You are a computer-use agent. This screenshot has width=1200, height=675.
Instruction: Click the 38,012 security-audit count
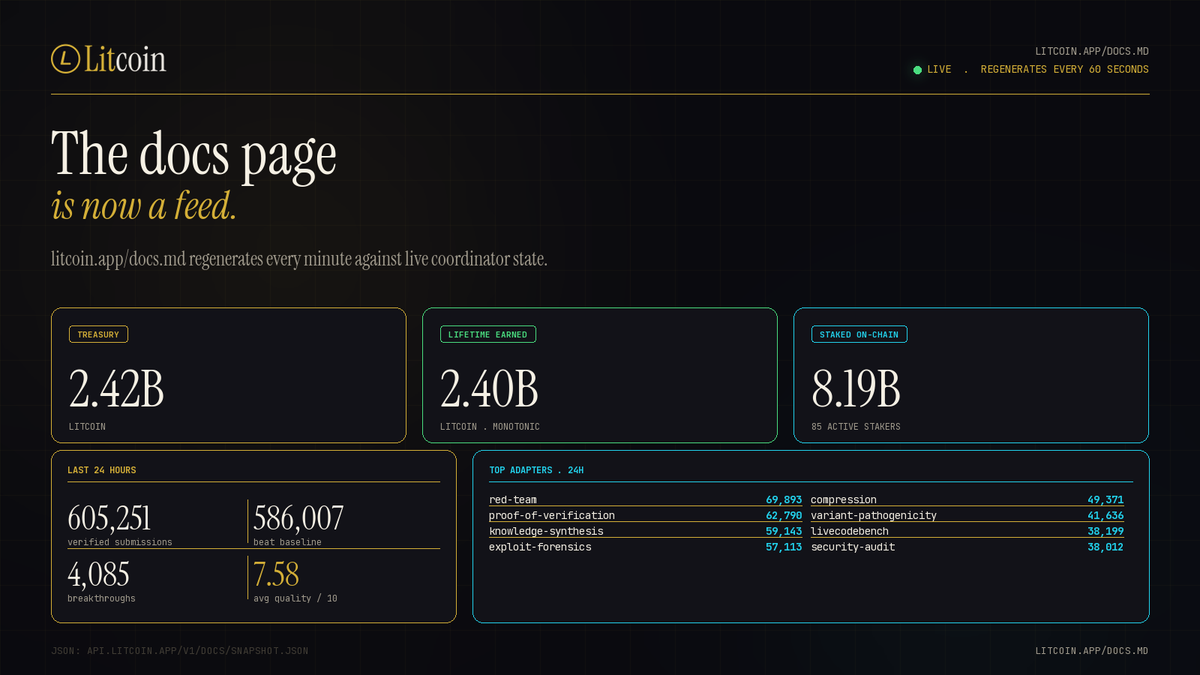pos(1105,548)
